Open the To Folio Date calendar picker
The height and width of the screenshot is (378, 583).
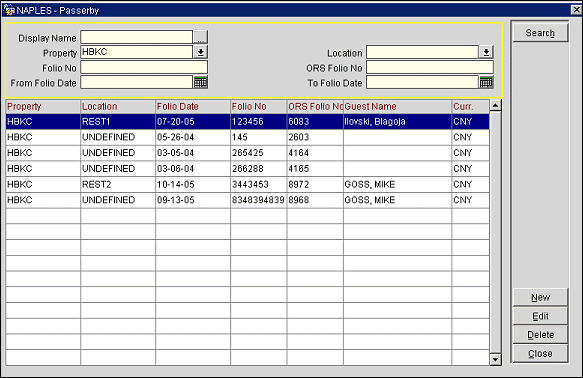(x=486, y=83)
